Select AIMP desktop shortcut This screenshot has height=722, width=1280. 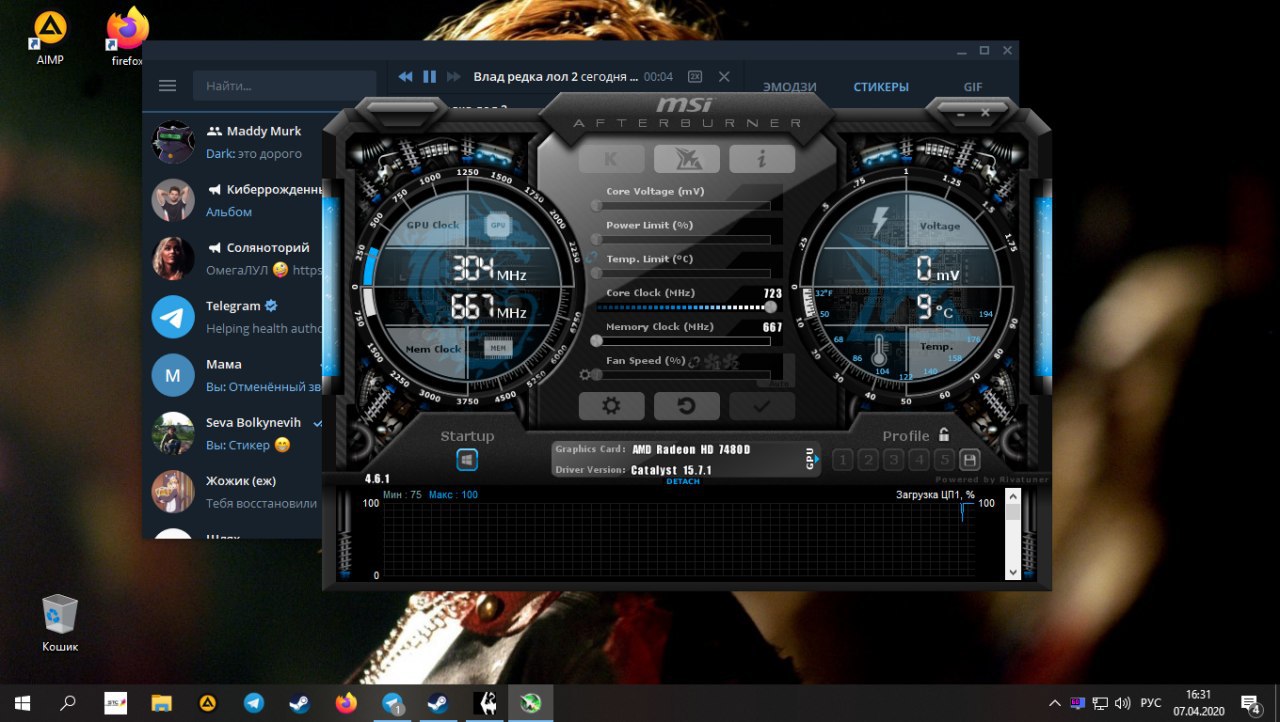50,39
